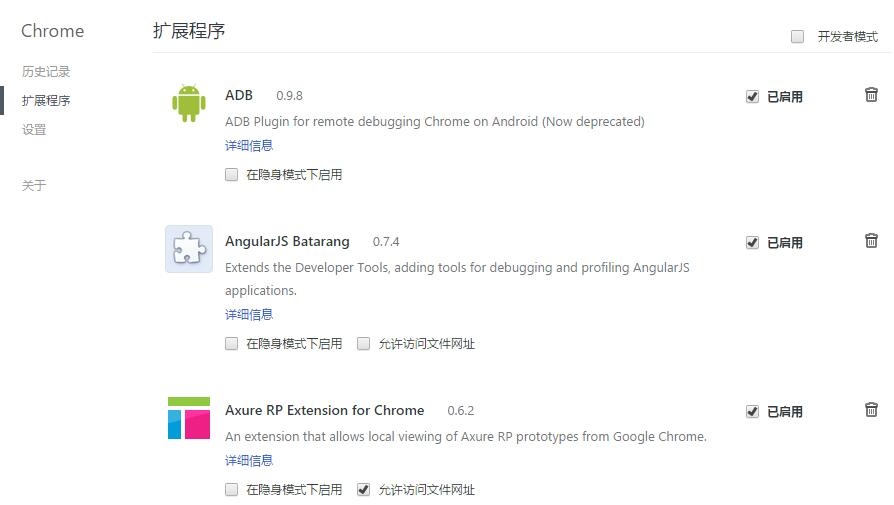This screenshot has width=894, height=505.
Task: Disable the ADB extension's enabled checkbox
Action: tap(752, 97)
